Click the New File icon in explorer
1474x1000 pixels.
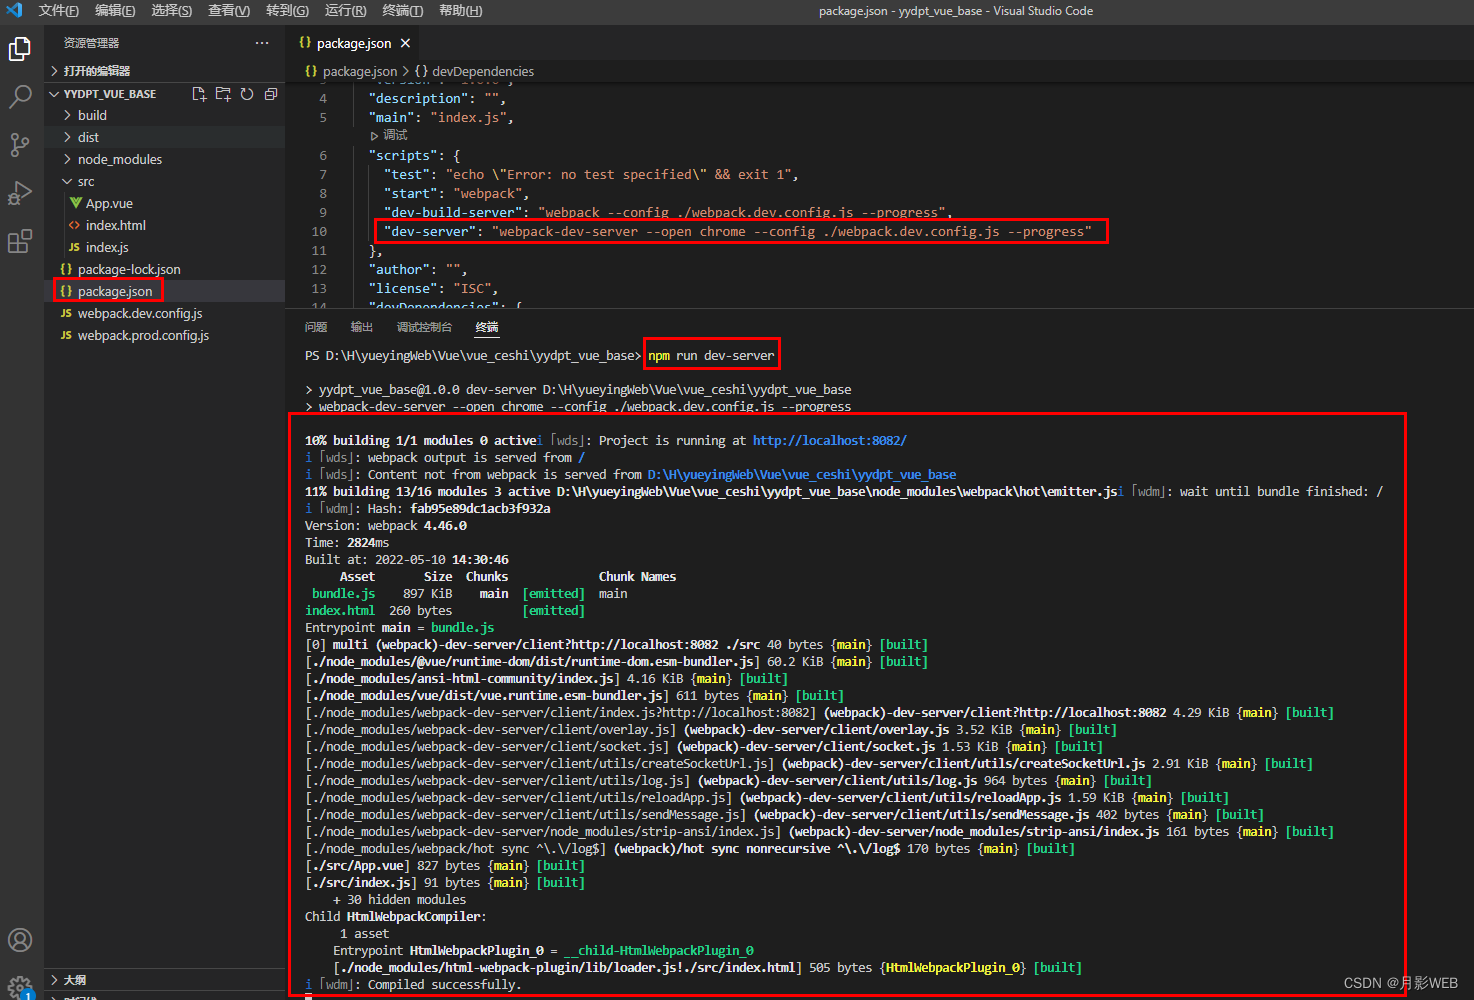point(199,94)
